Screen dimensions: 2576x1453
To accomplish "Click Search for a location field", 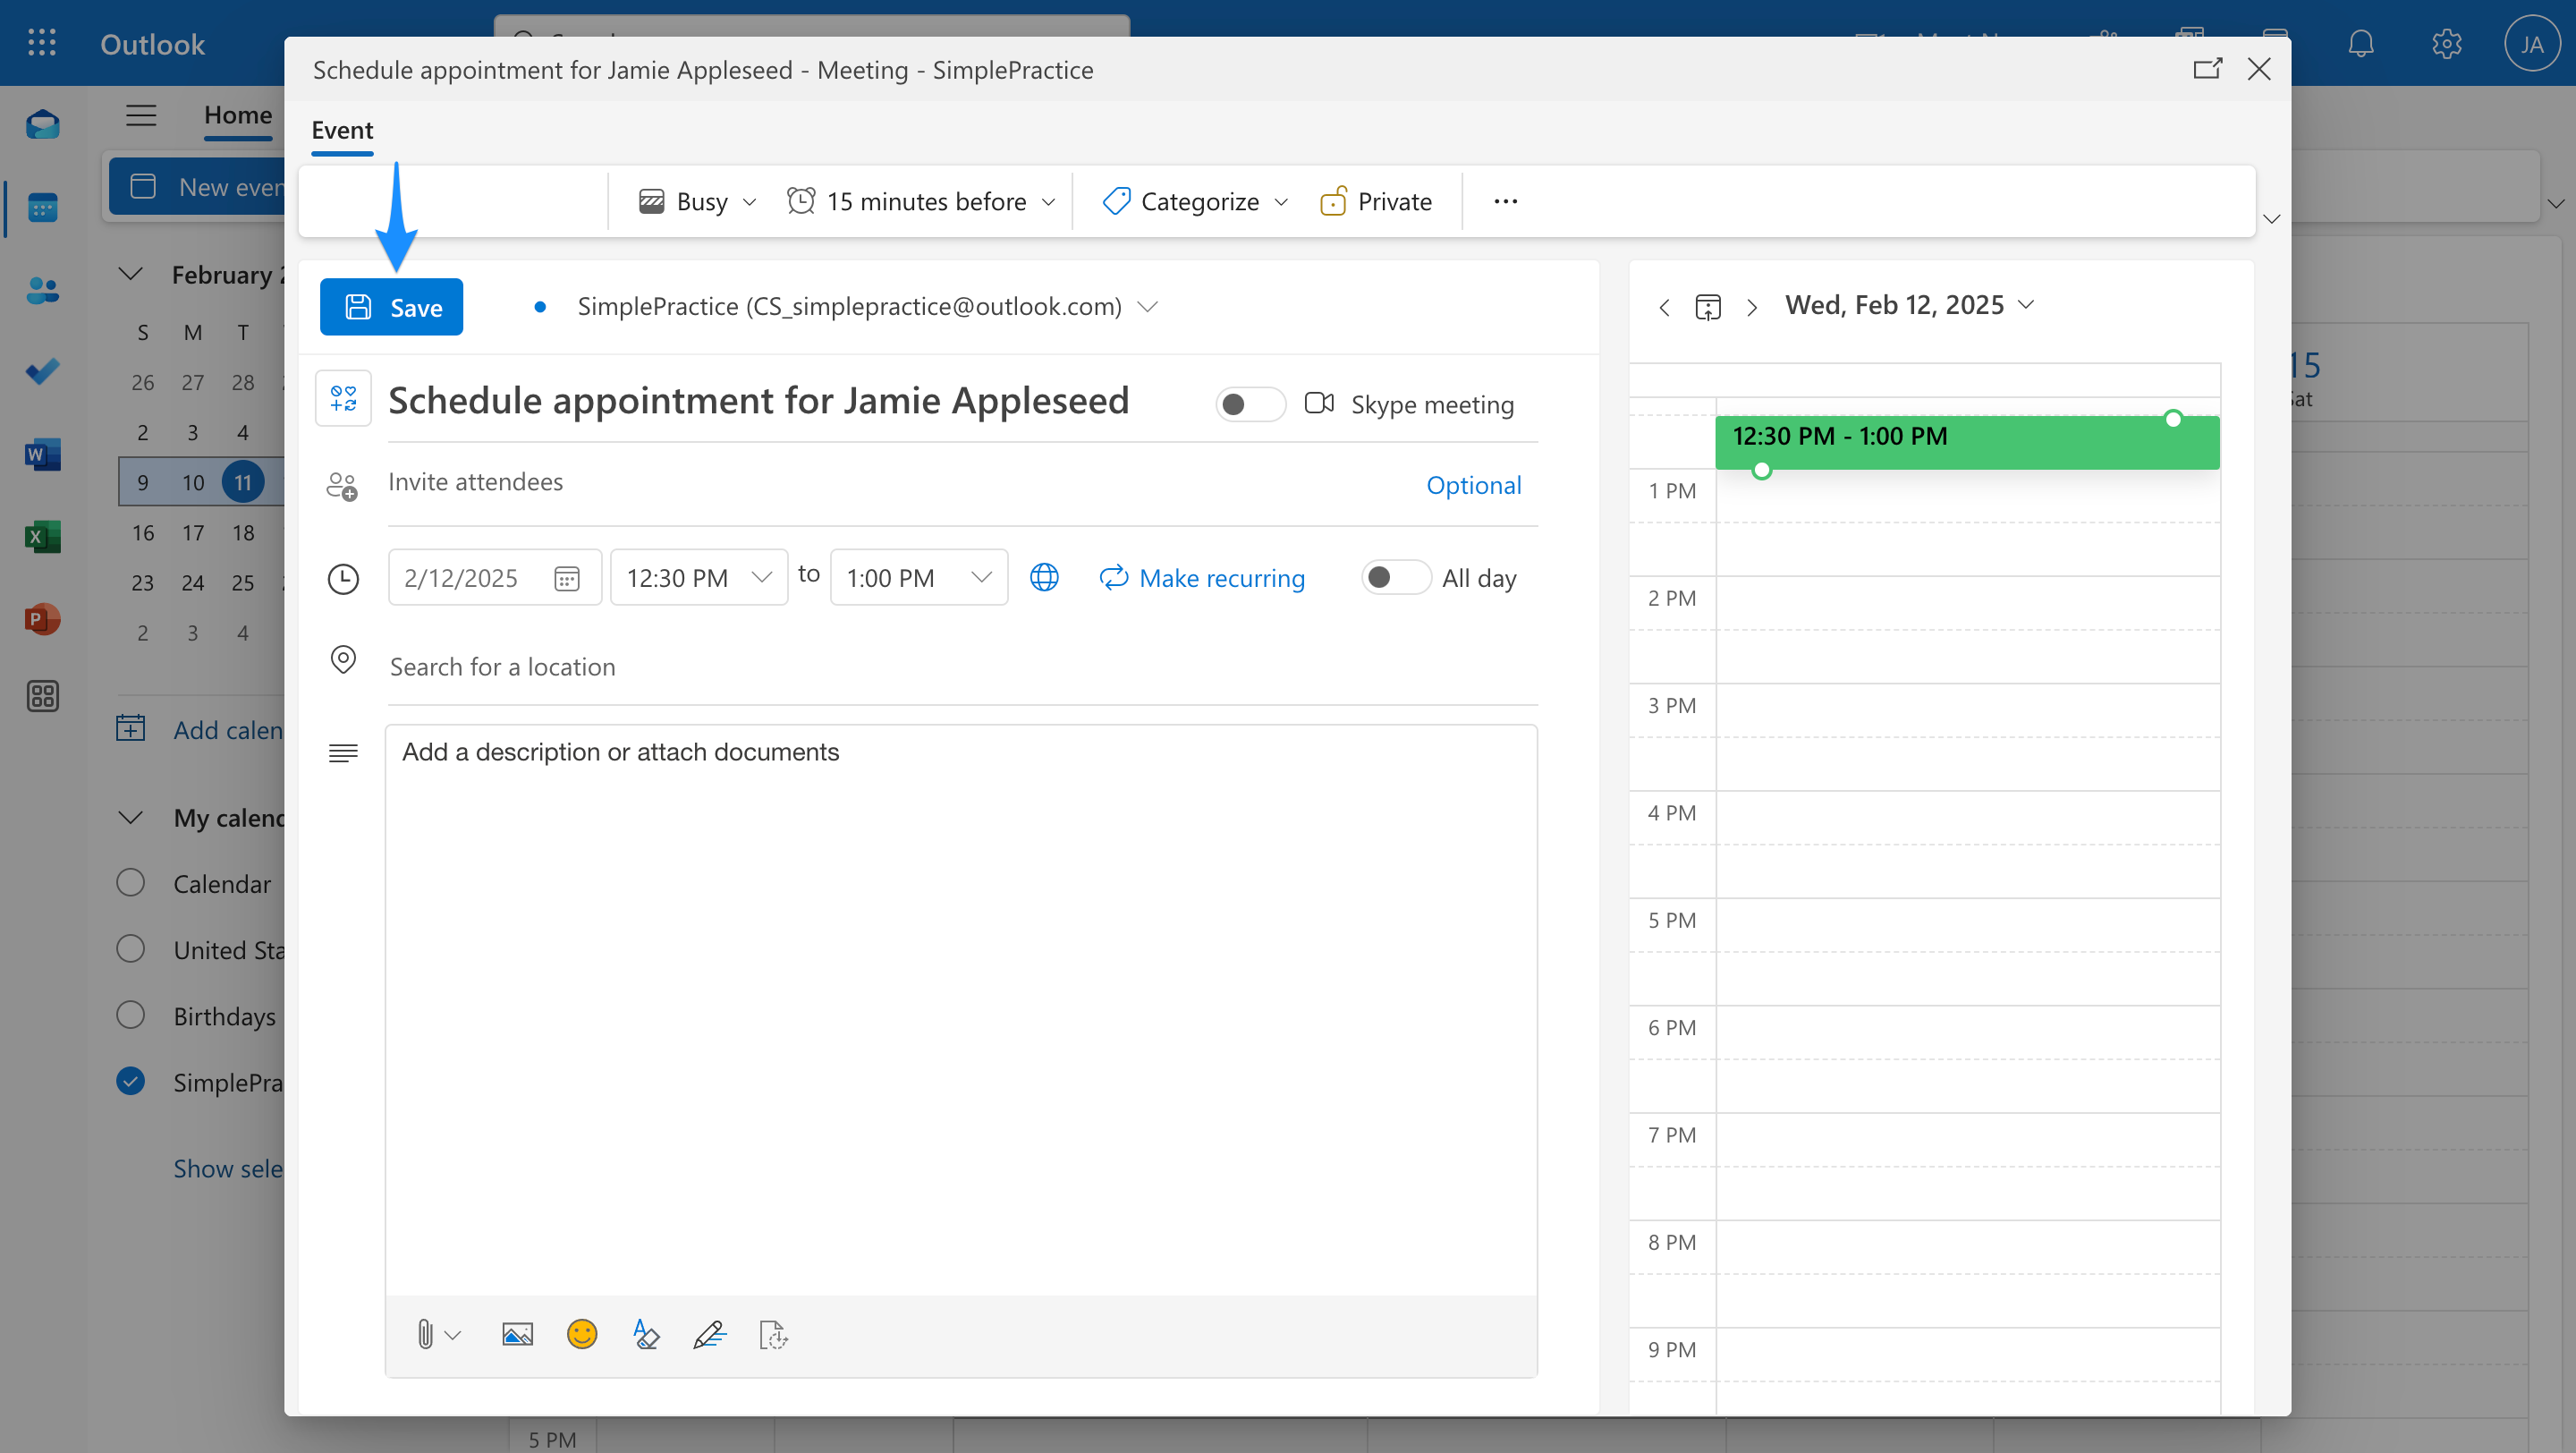I will click(962, 667).
